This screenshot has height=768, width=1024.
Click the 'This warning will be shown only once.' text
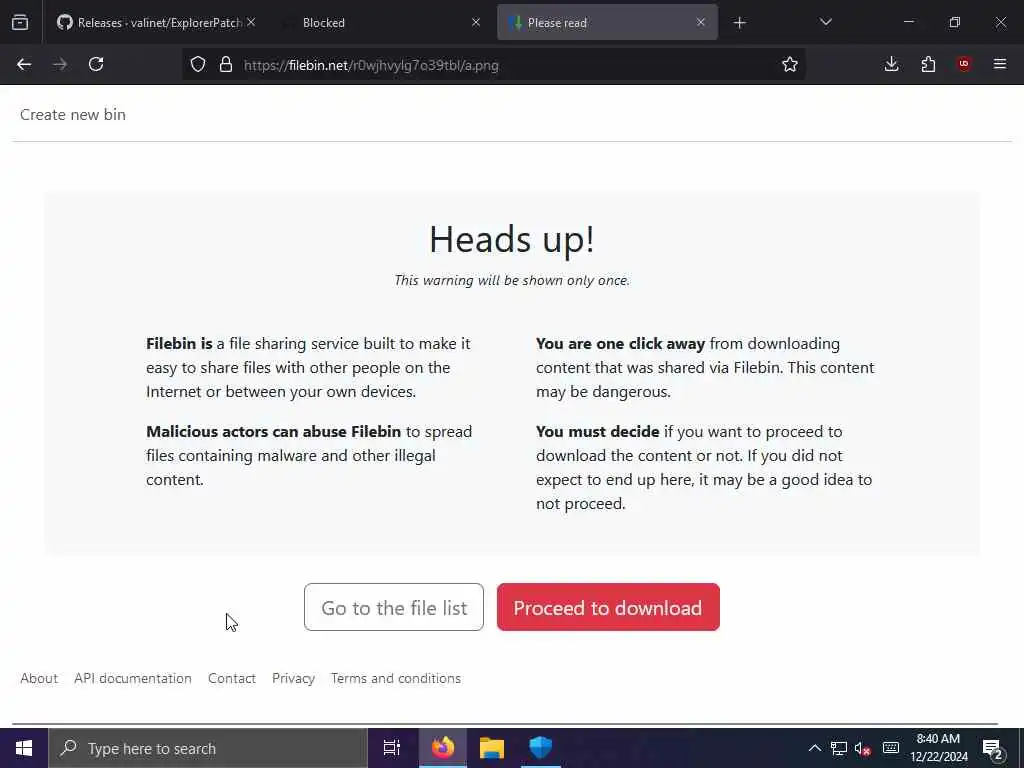[x=512, y=280]
